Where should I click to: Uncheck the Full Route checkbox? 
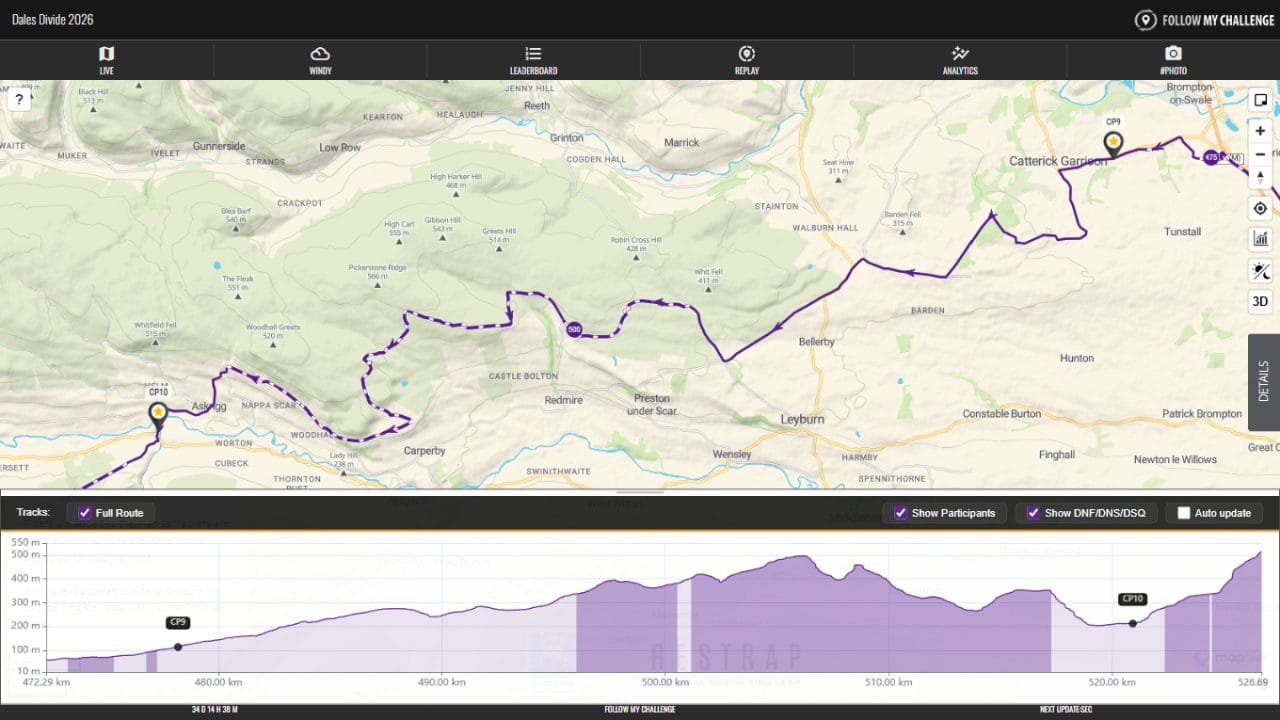[85, 513]
